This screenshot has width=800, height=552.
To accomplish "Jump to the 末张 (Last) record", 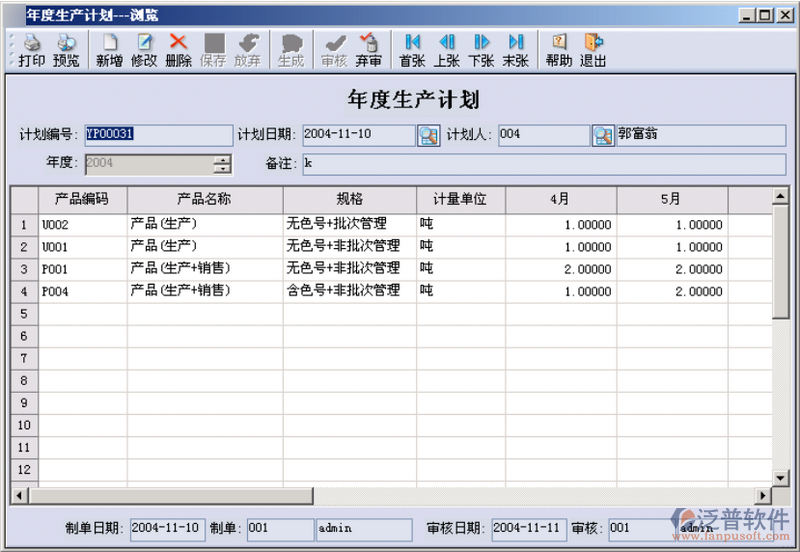I will (516, 50).
